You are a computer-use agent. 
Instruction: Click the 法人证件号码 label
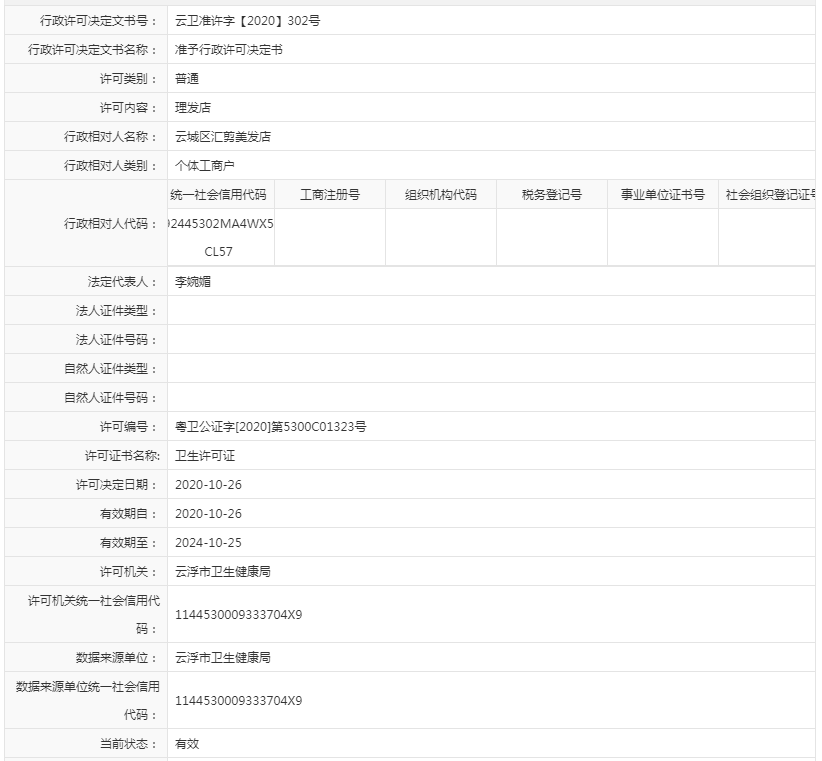117,340
